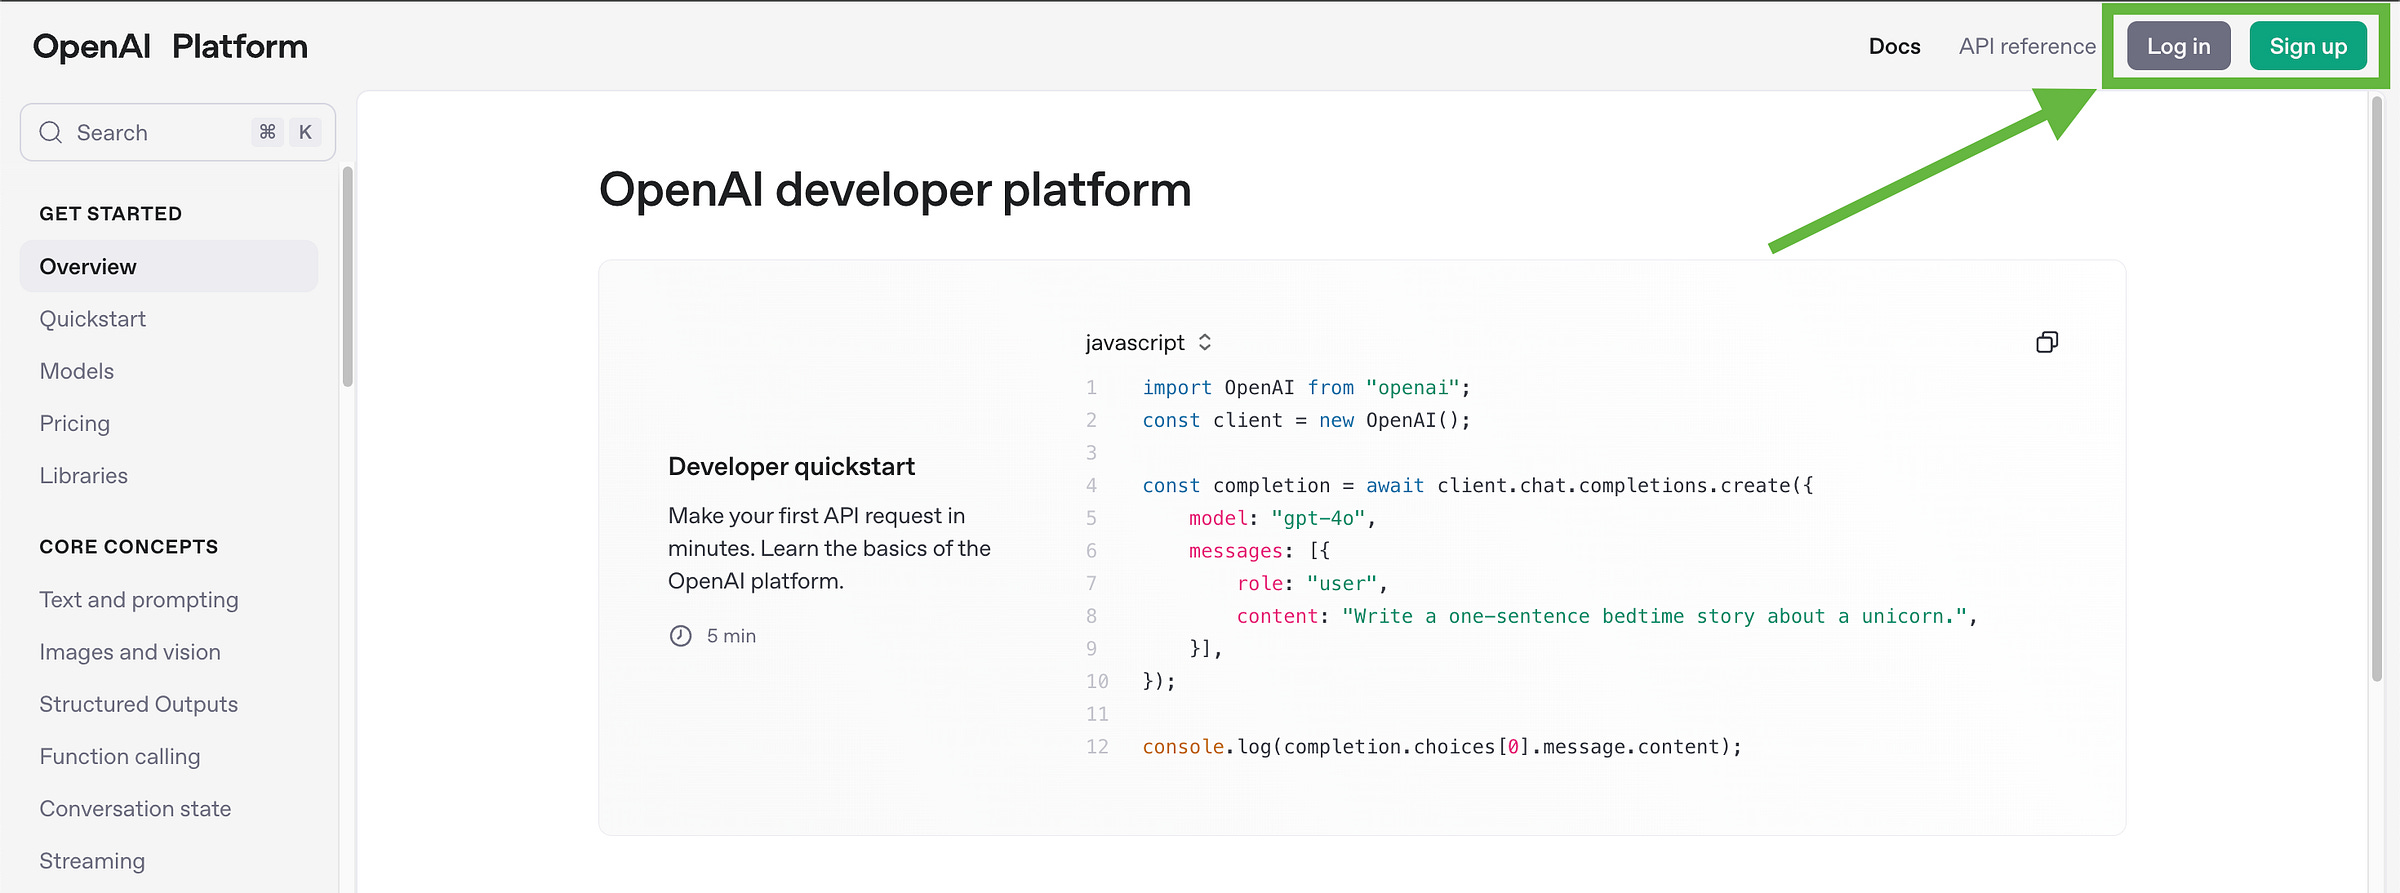Viewport: 2400px width, 893px height.
Task: Click the '5 min' duration text
Action: point(731,636)
